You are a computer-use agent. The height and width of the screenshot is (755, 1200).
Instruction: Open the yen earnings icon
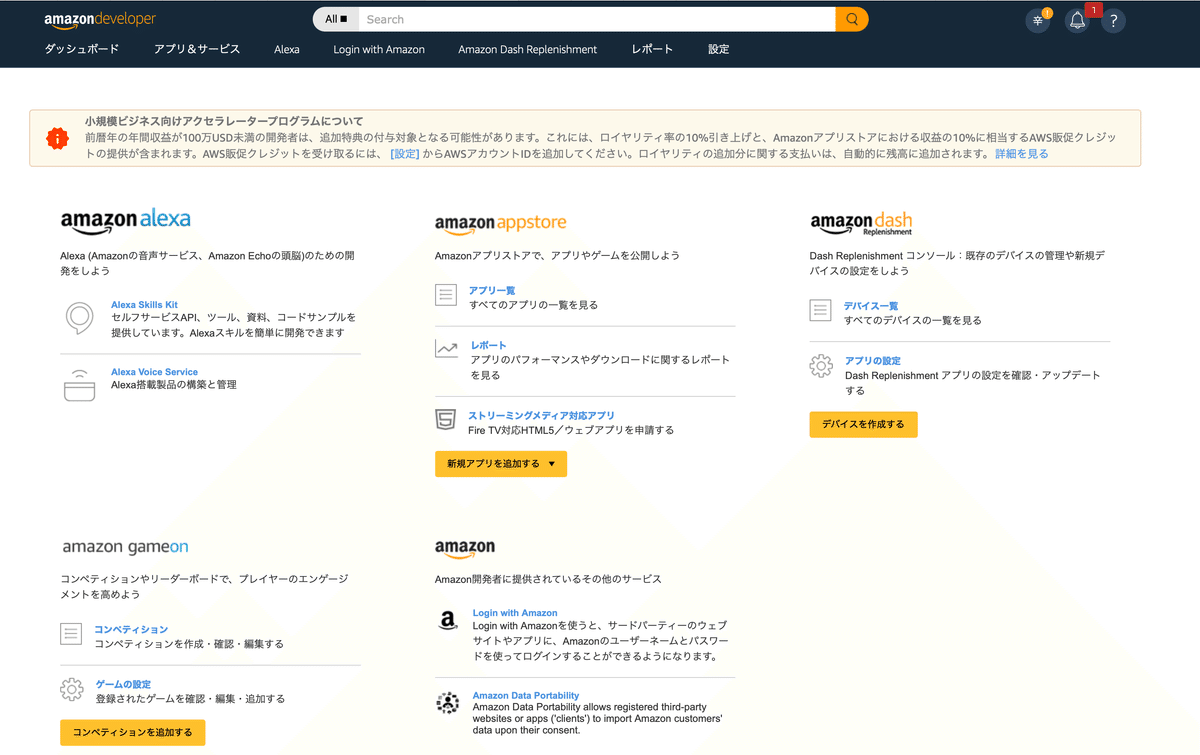click(1039, 20)
